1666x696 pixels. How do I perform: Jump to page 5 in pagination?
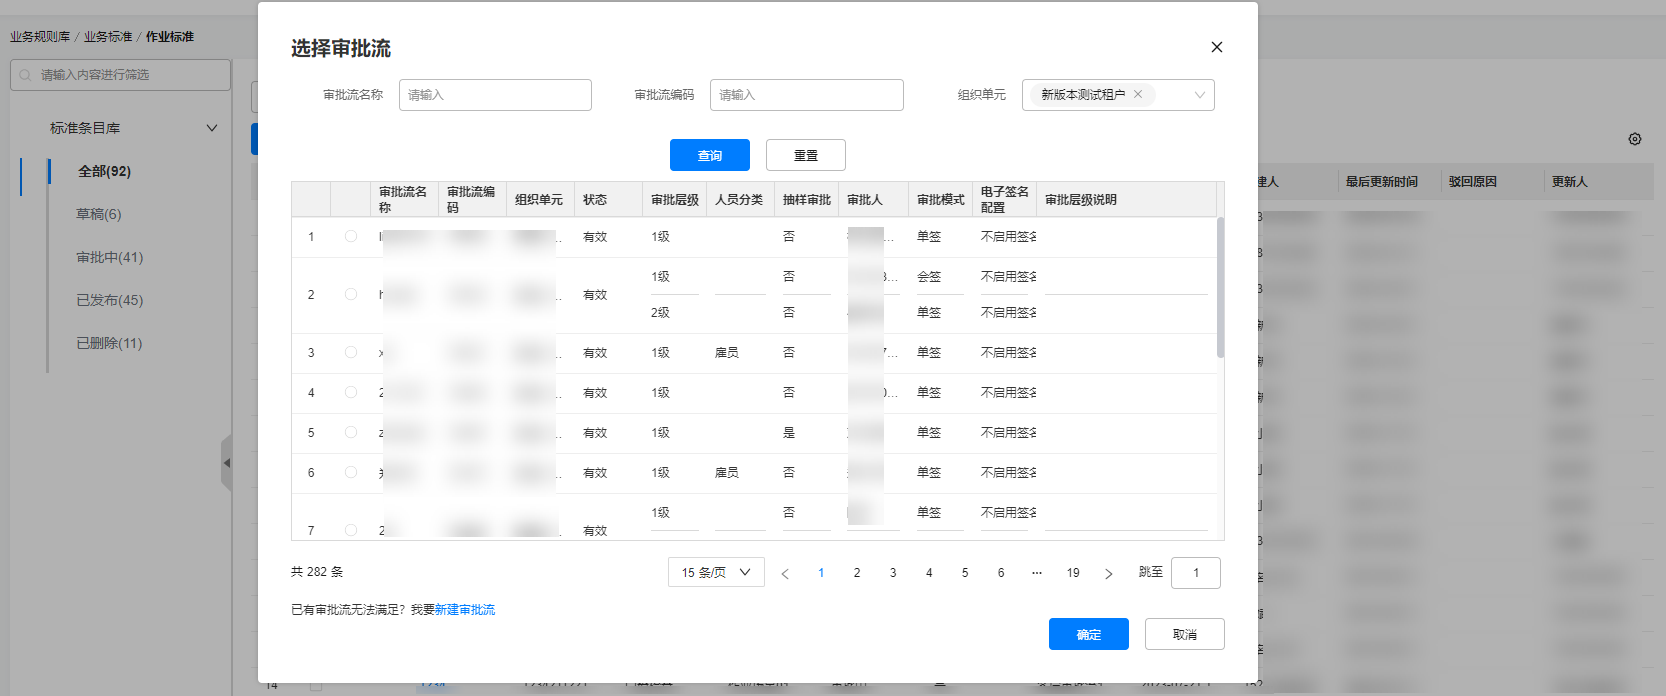[x=965, y=573]
